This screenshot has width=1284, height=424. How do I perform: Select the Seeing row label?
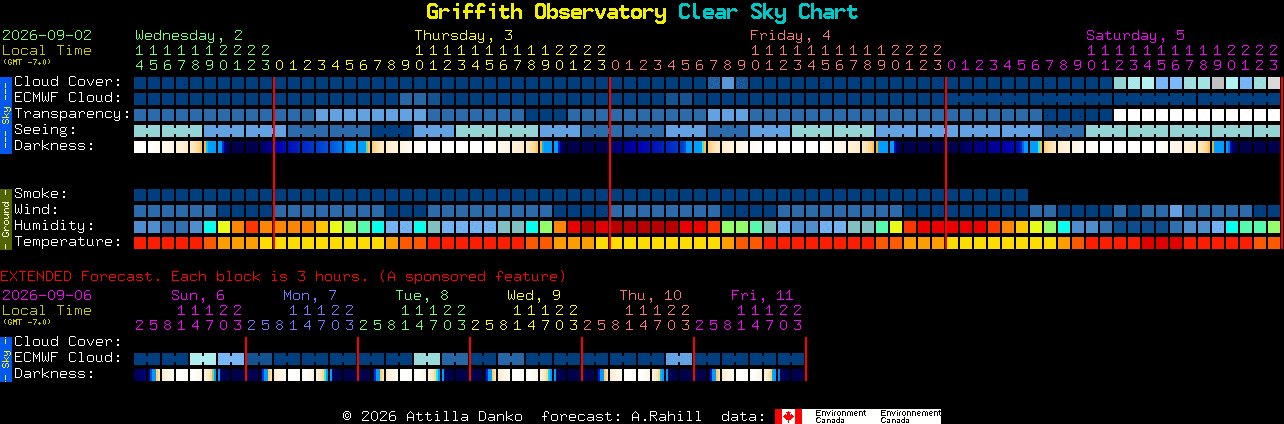(45, 129)
